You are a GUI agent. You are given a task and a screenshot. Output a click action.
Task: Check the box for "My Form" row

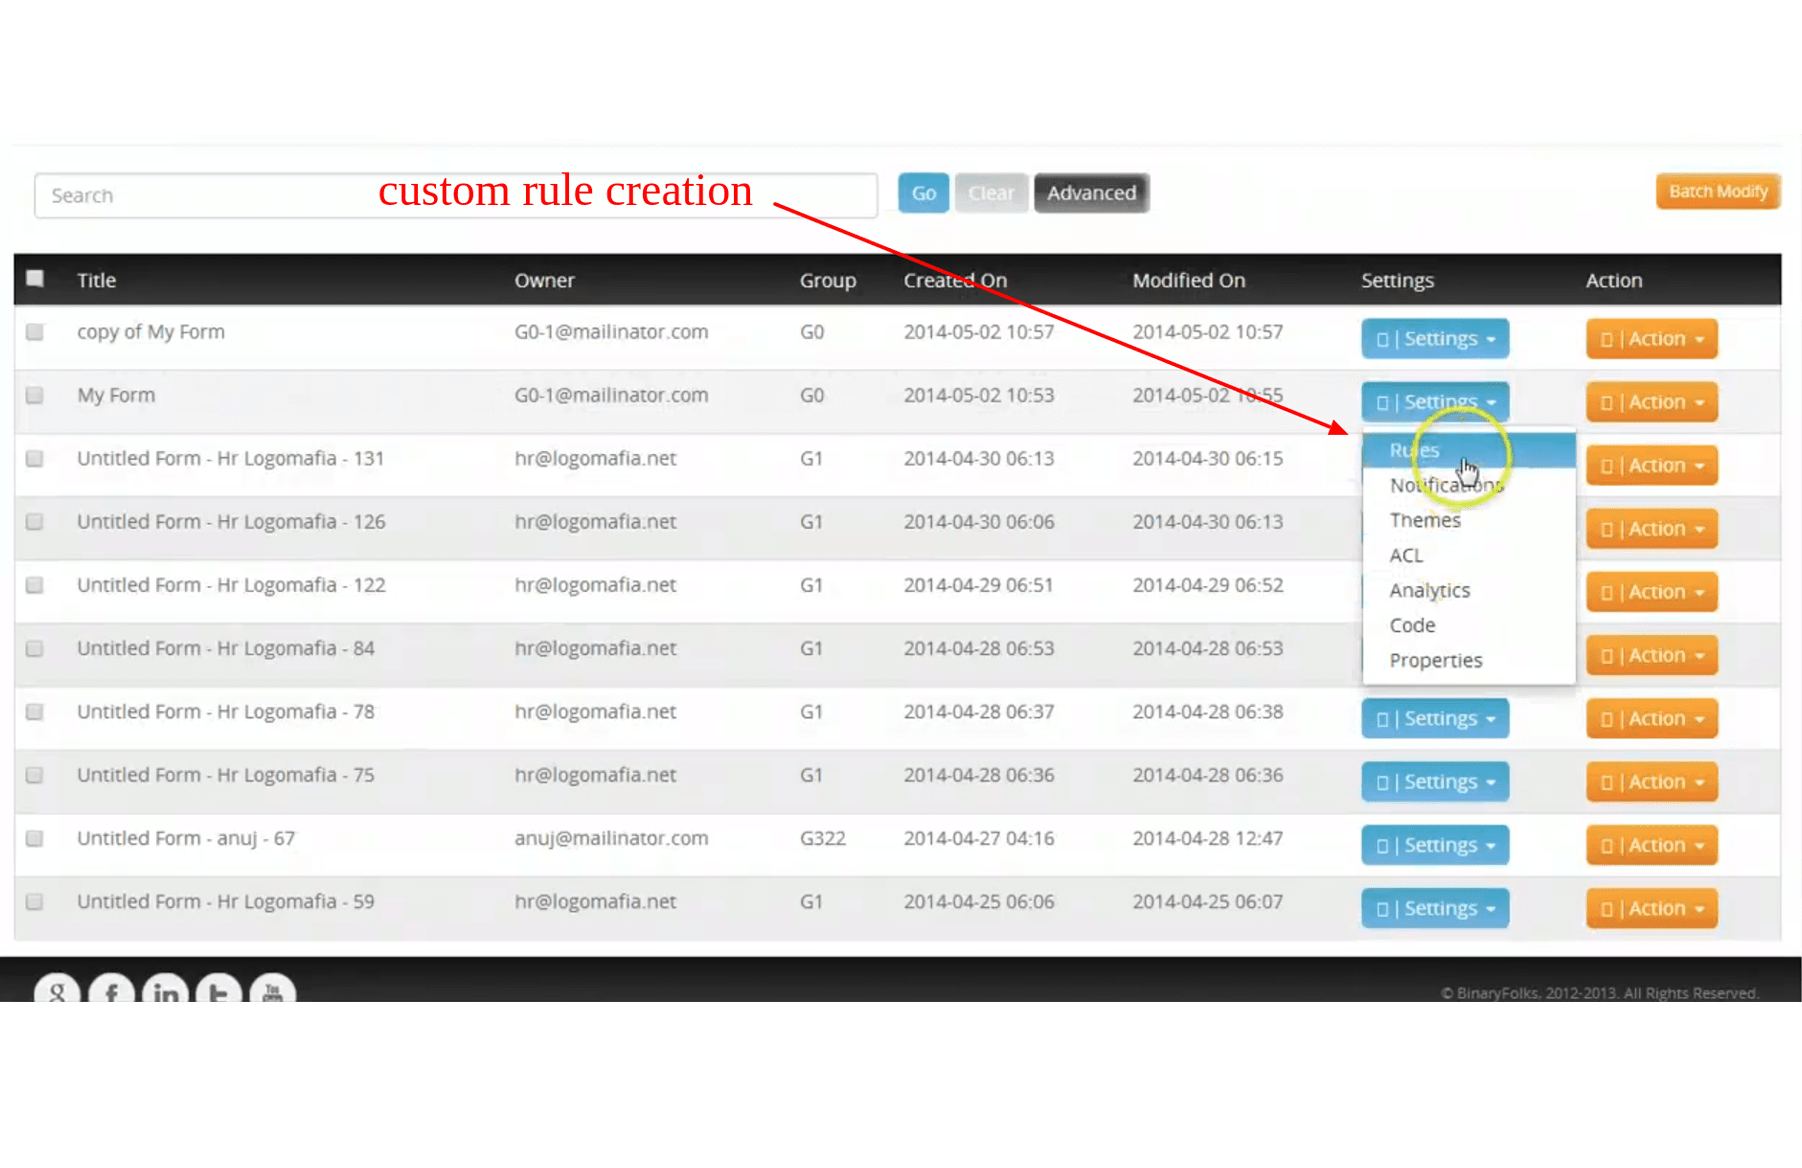tap(35, 395)
